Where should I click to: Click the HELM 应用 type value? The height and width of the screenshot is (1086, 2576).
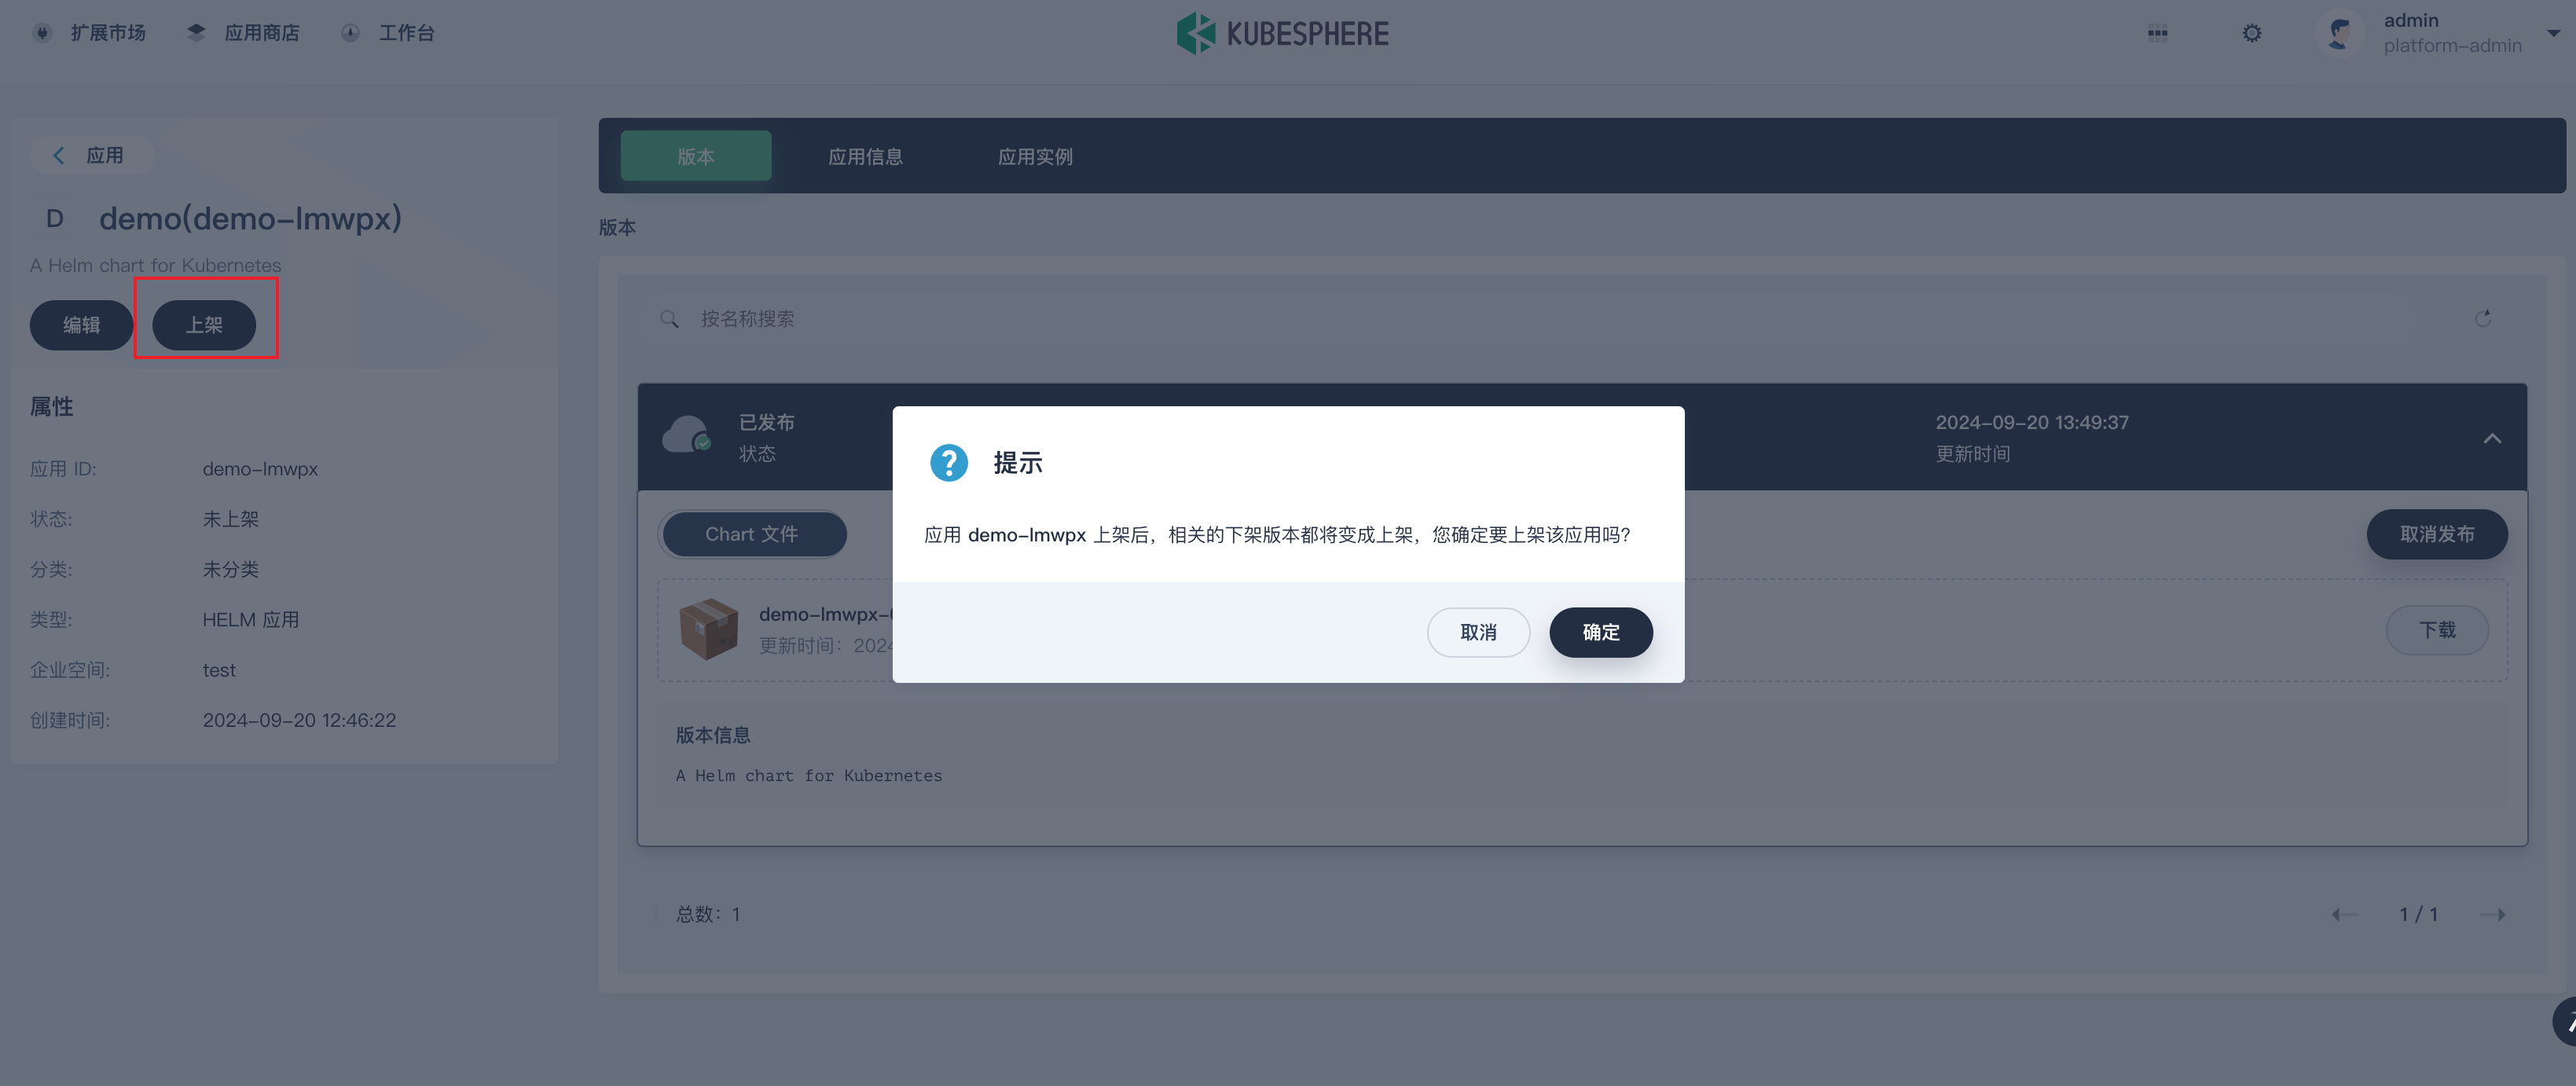(251, 619)
